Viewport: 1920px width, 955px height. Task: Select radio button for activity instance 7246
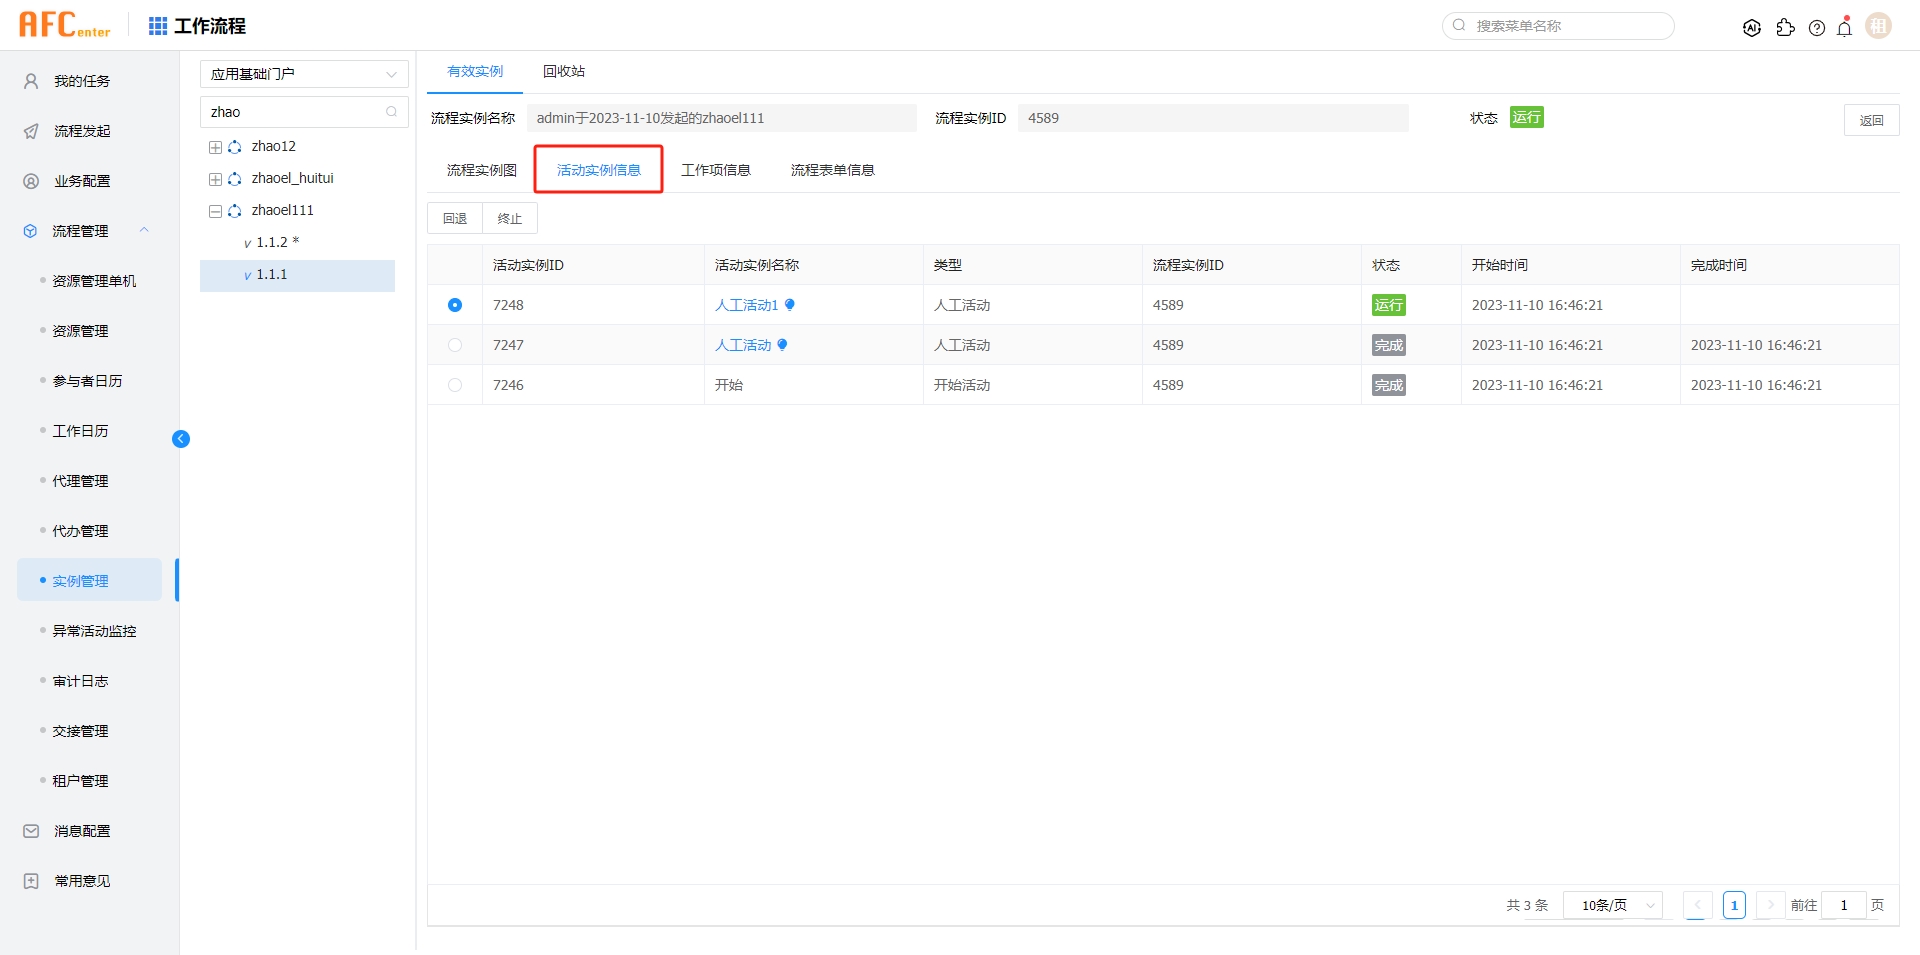tap(455, 385)
